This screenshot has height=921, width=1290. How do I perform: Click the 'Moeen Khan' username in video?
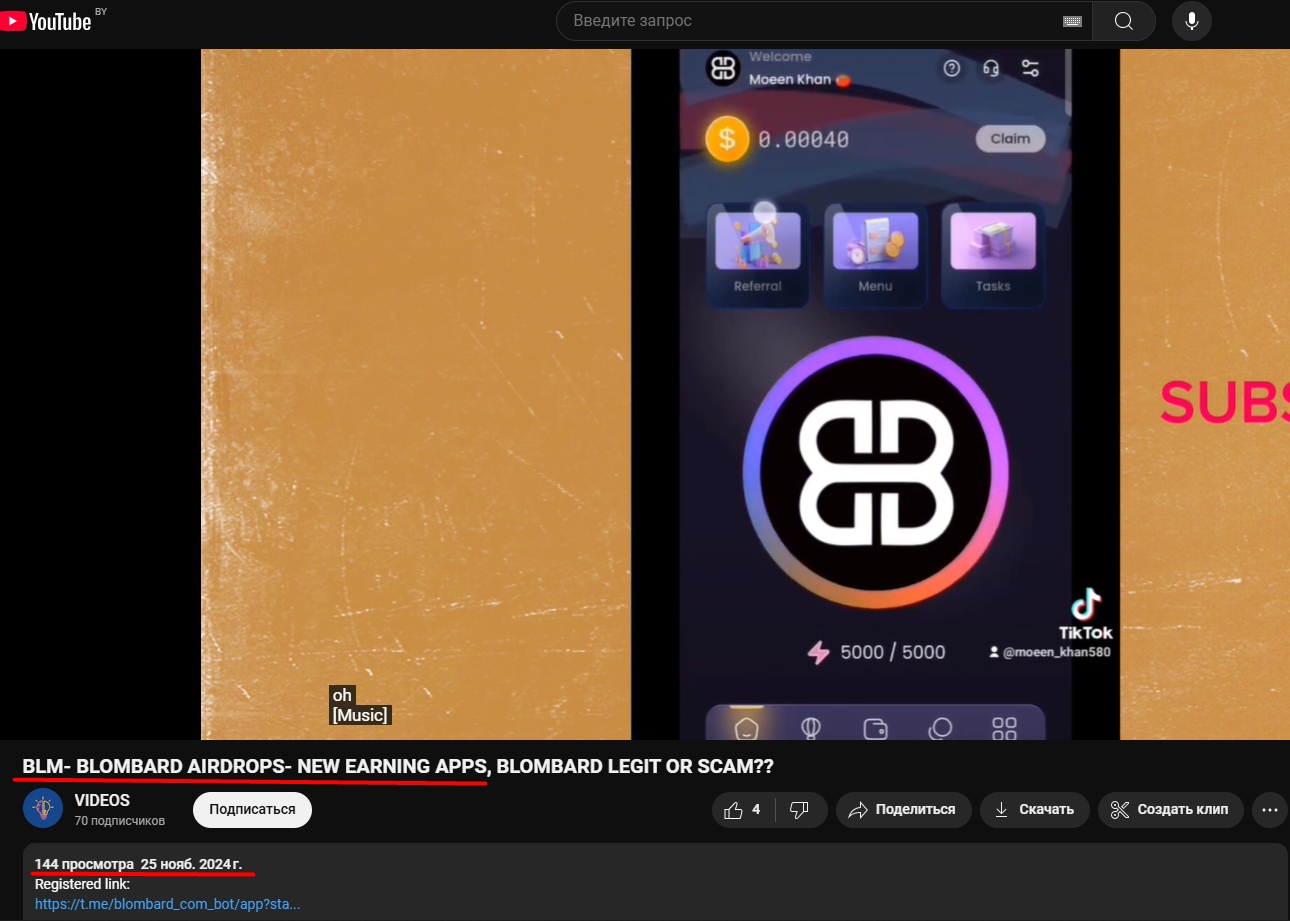pyautogui.click(x=790, y=79)
